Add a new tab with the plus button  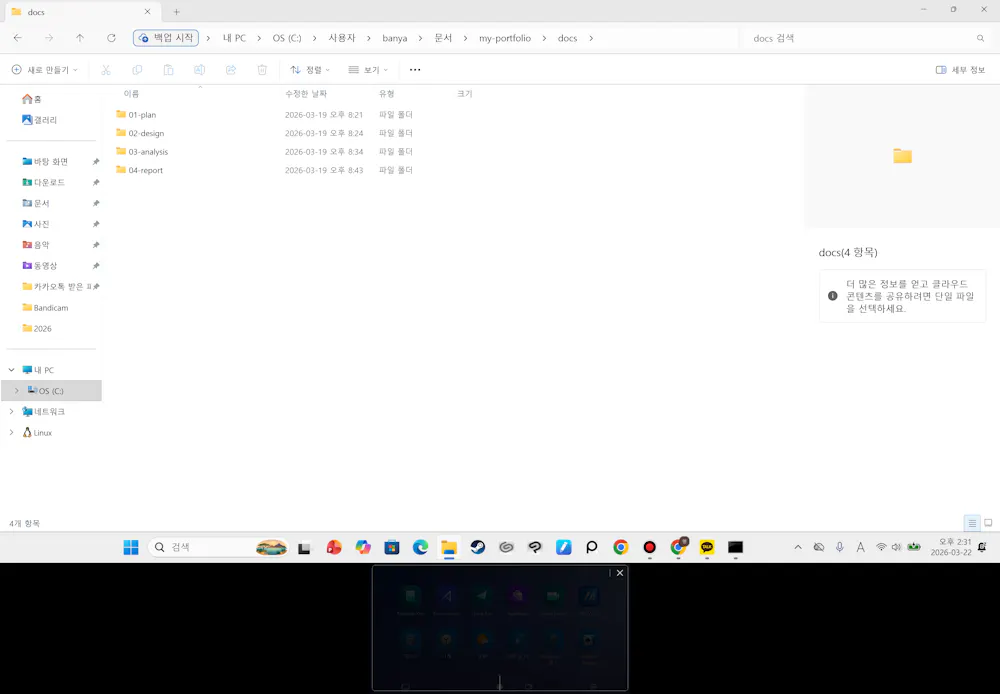[x=177, y=12]
